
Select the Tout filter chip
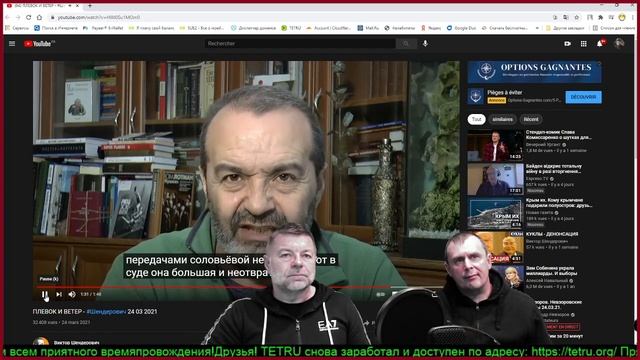pos(476,119)
